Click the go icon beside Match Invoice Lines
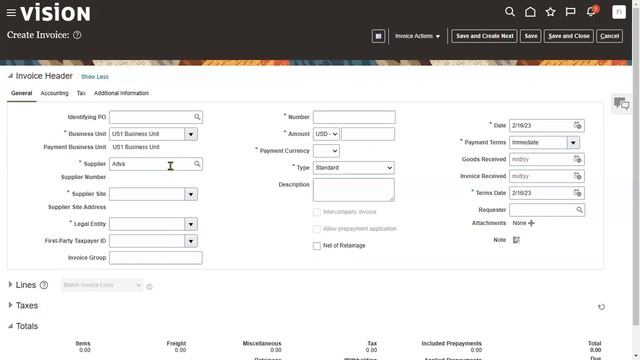The height and width of the screenshot is (360, 640). click(x=149, y=287)
